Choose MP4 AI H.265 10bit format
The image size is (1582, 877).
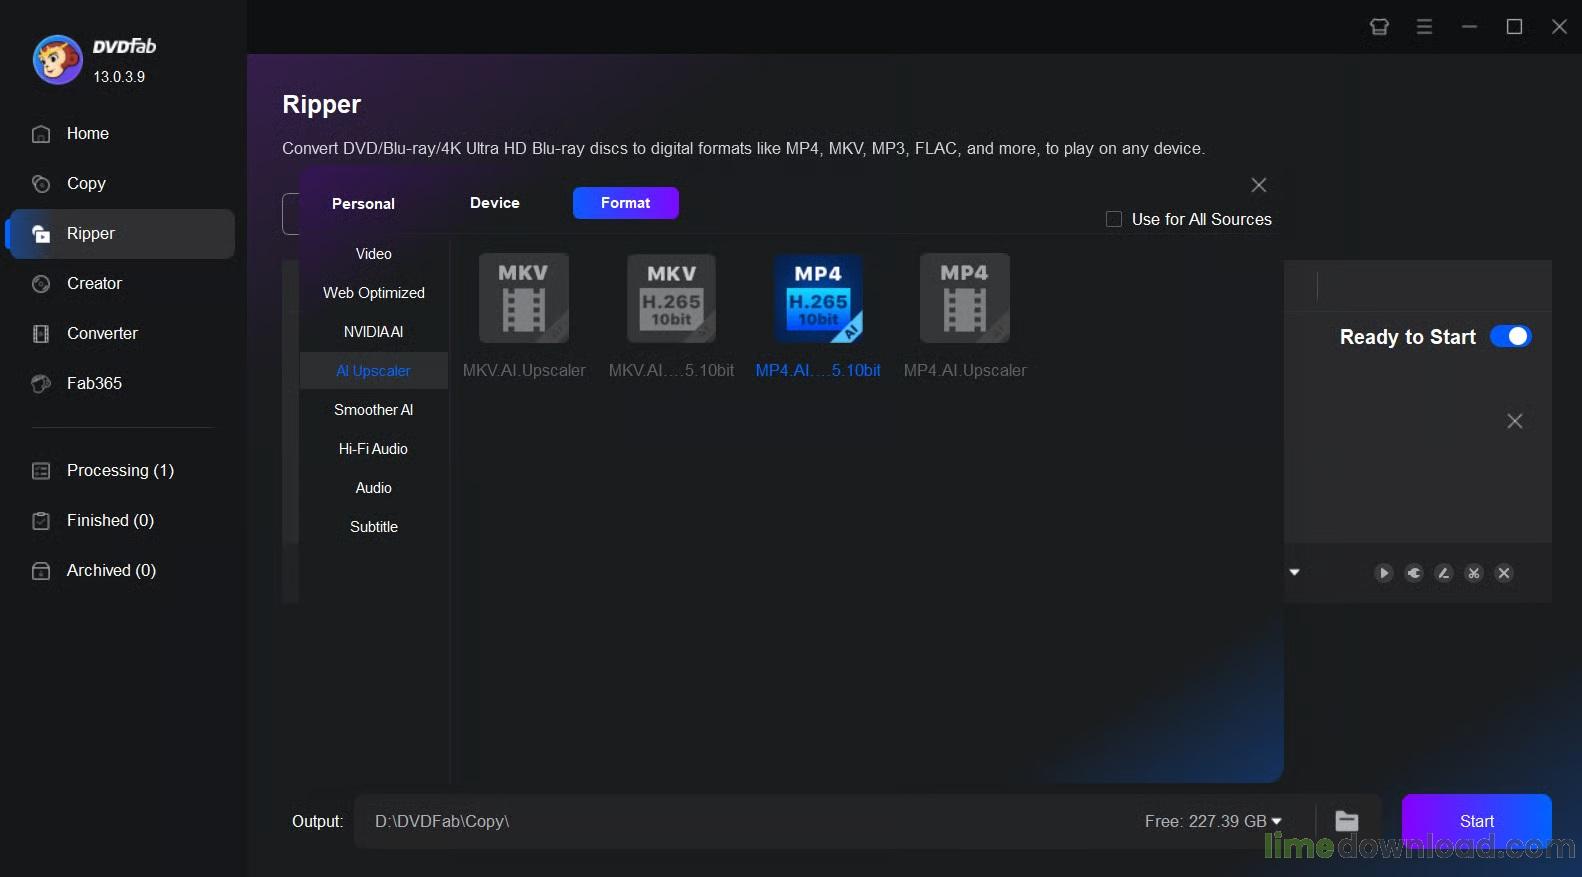point(818,298)
